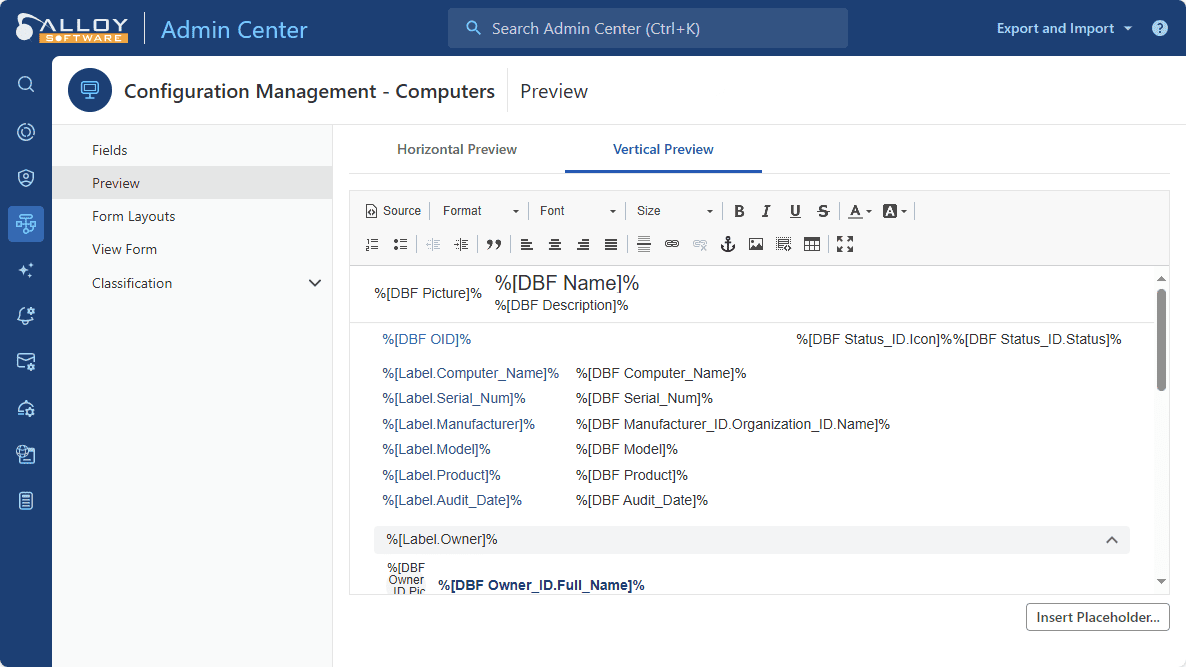Apply block quote formatting
Viewport: 1186px width, 667px height.
[x=493, y=244]
